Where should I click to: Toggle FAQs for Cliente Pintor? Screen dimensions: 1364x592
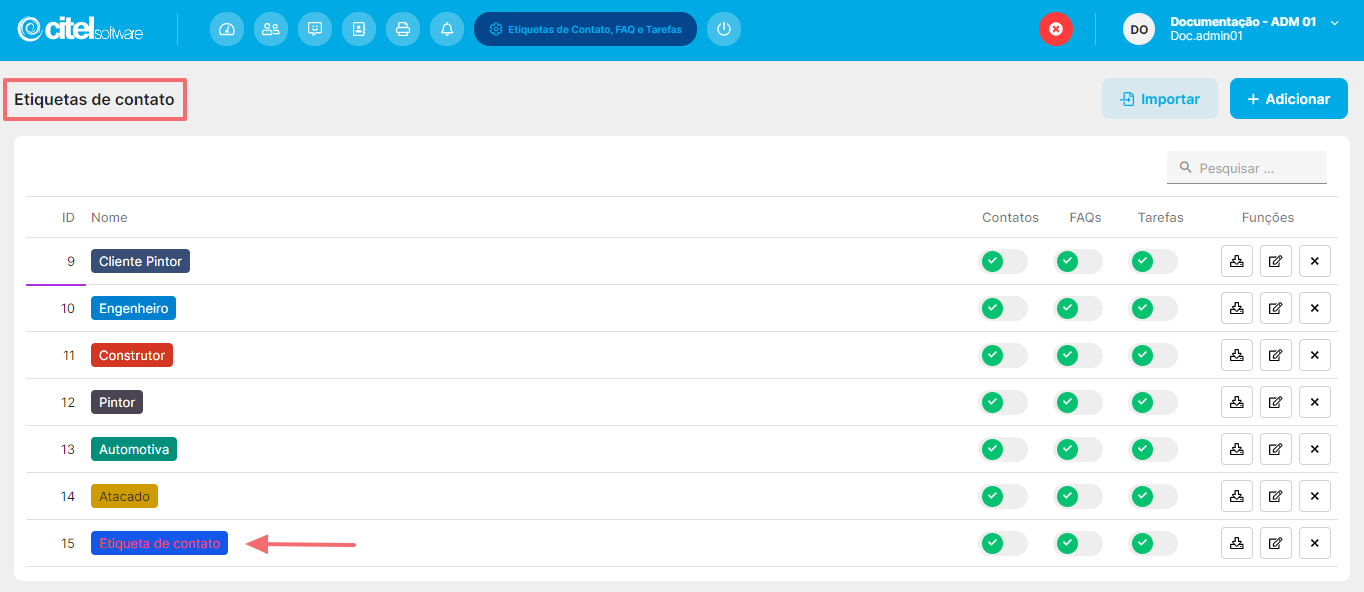coord(1078,261)
